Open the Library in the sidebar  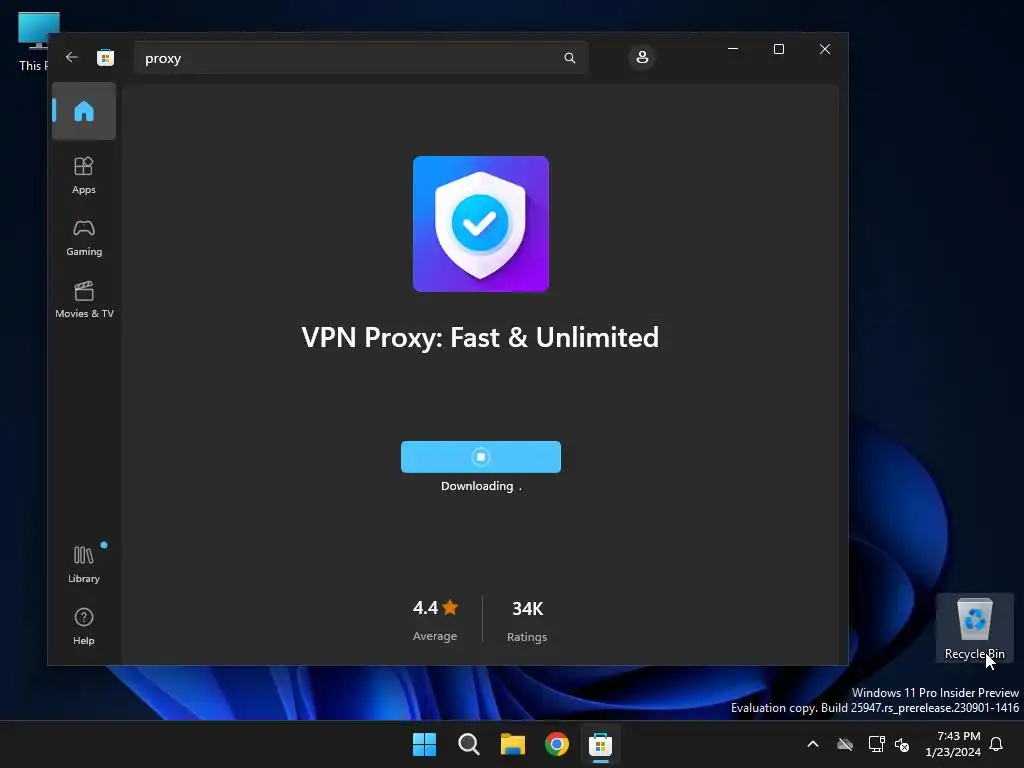[x=84, y=564]
